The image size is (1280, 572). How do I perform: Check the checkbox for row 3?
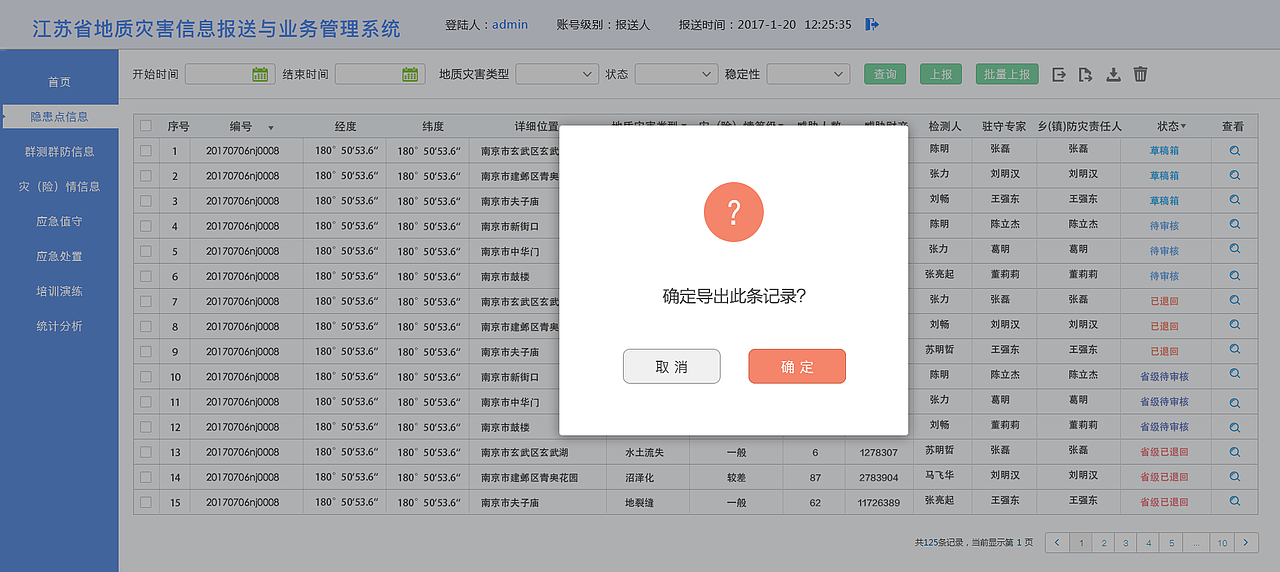(x=146, y=201)
